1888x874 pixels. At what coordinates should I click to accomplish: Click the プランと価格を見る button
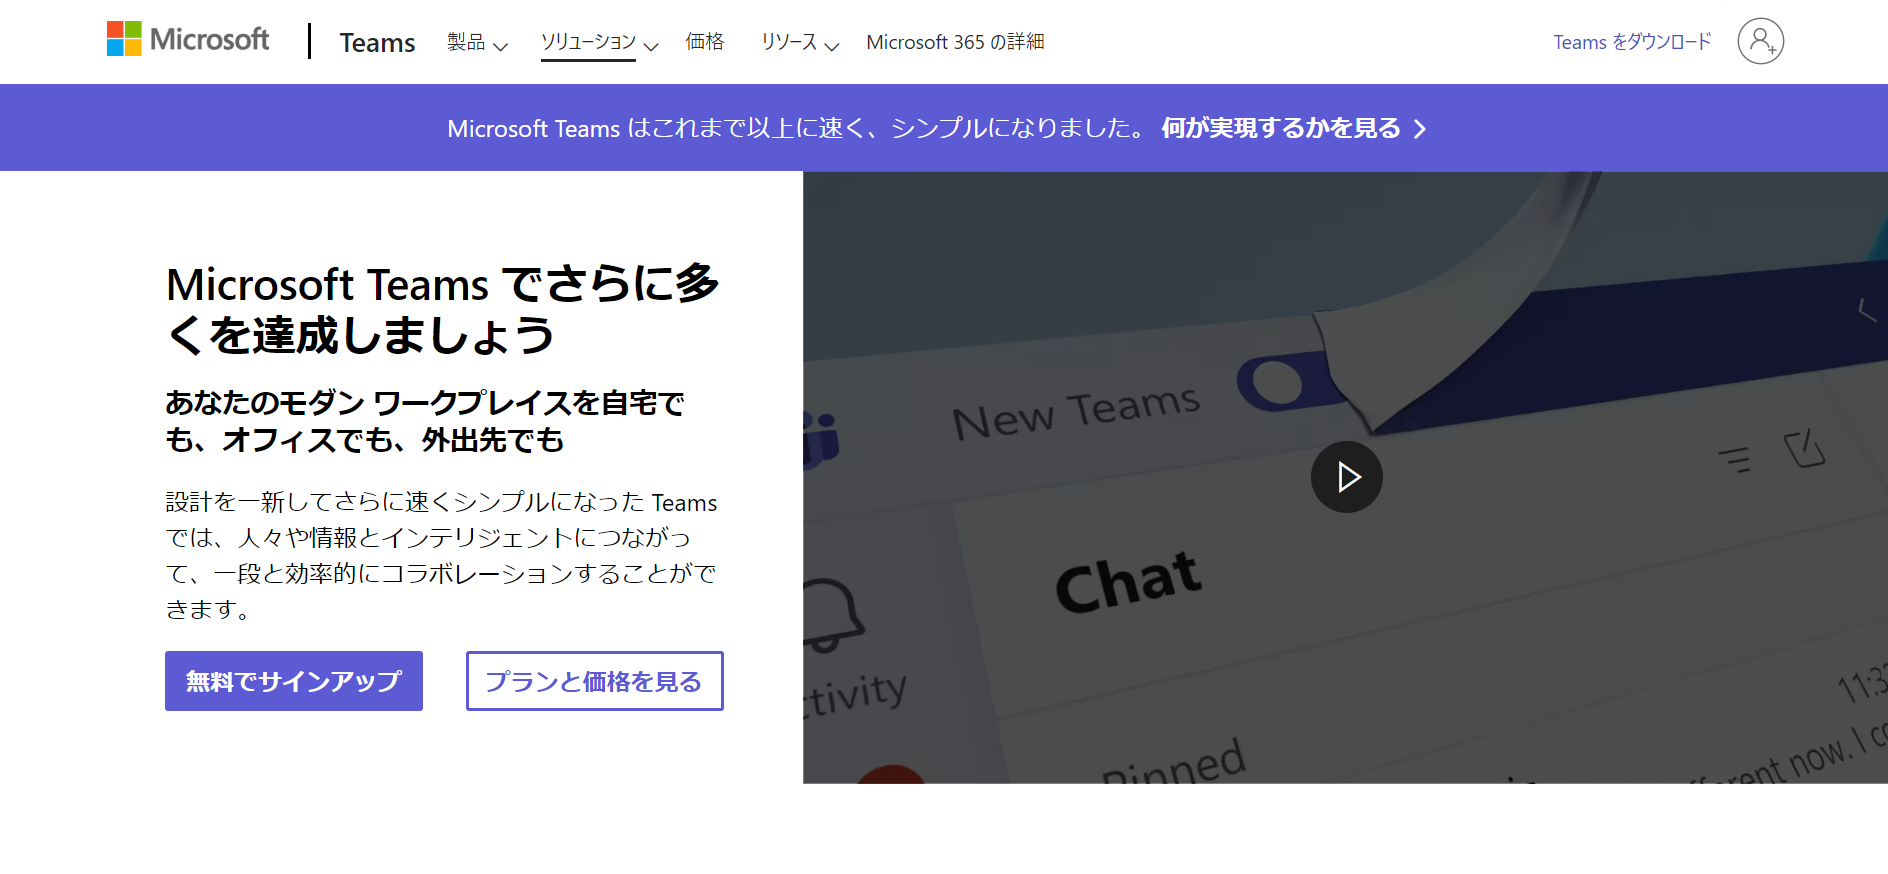coord(594,681)
